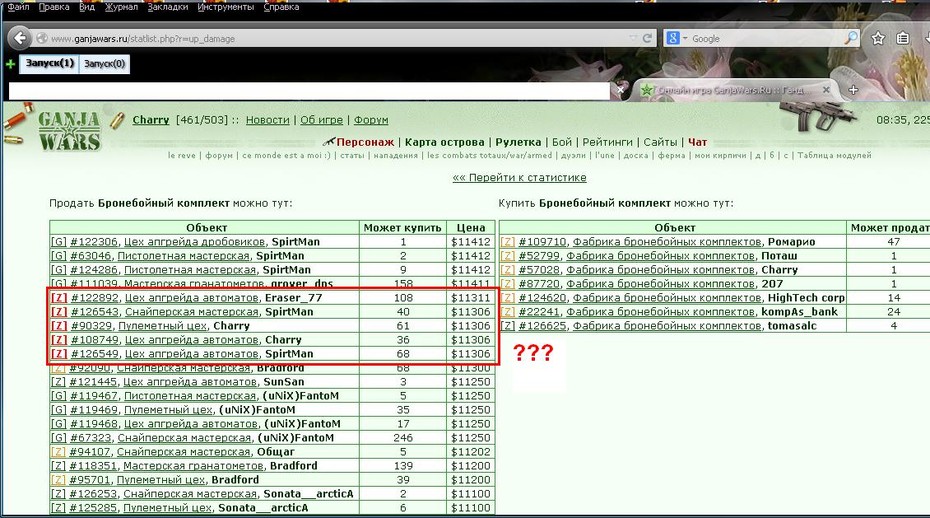Click the green plus add icon
The height and width of the screenshot is (518, 930).
10,63
